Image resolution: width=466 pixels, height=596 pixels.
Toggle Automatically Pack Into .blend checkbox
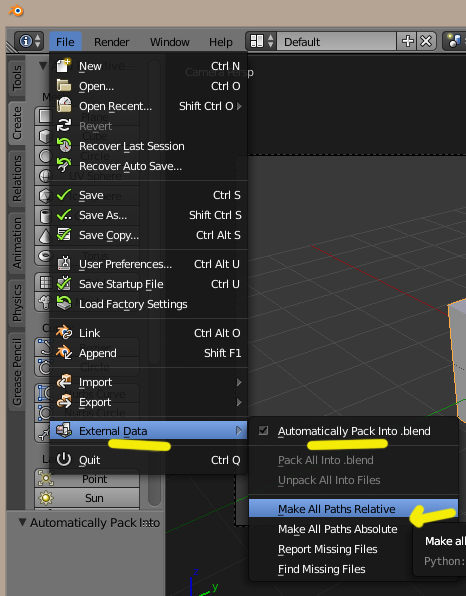point(263,431)
